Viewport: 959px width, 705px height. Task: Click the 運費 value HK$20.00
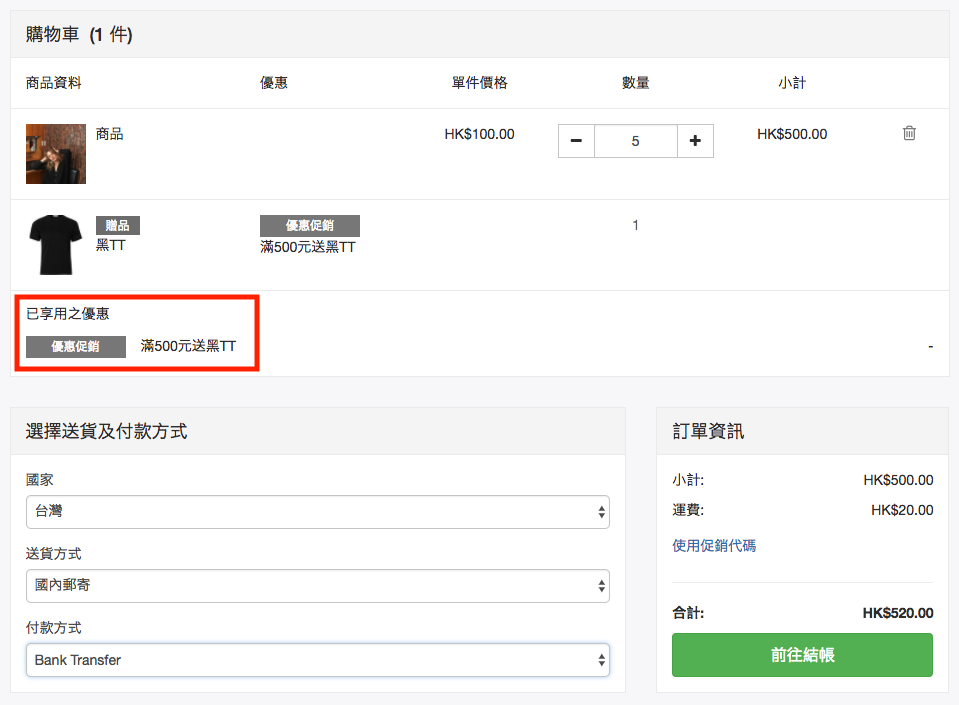click(902, 510)
